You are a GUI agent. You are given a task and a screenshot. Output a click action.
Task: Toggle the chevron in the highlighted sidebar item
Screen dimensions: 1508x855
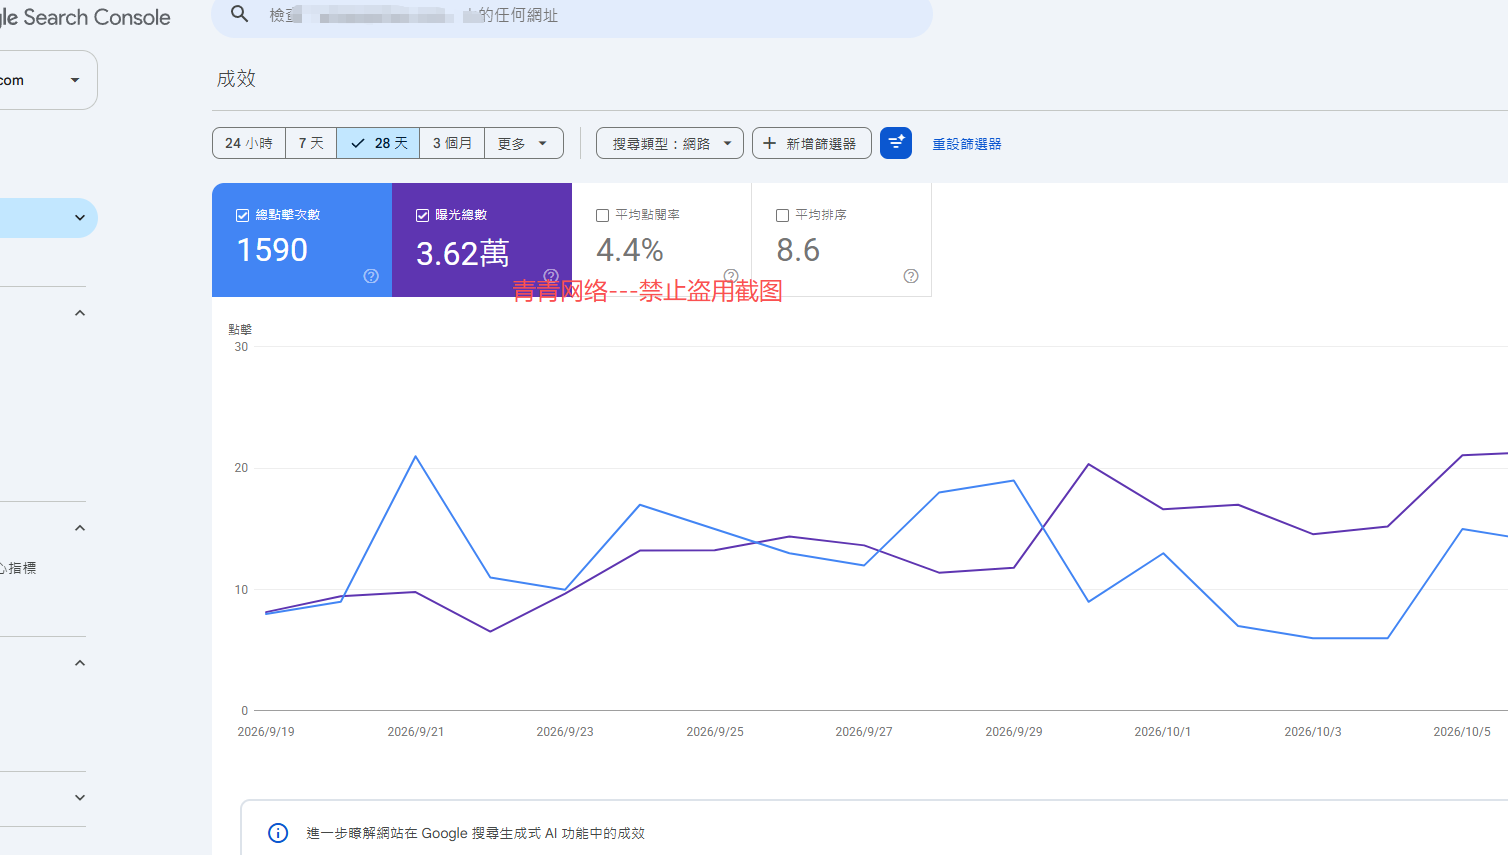(x=80, y=218)
